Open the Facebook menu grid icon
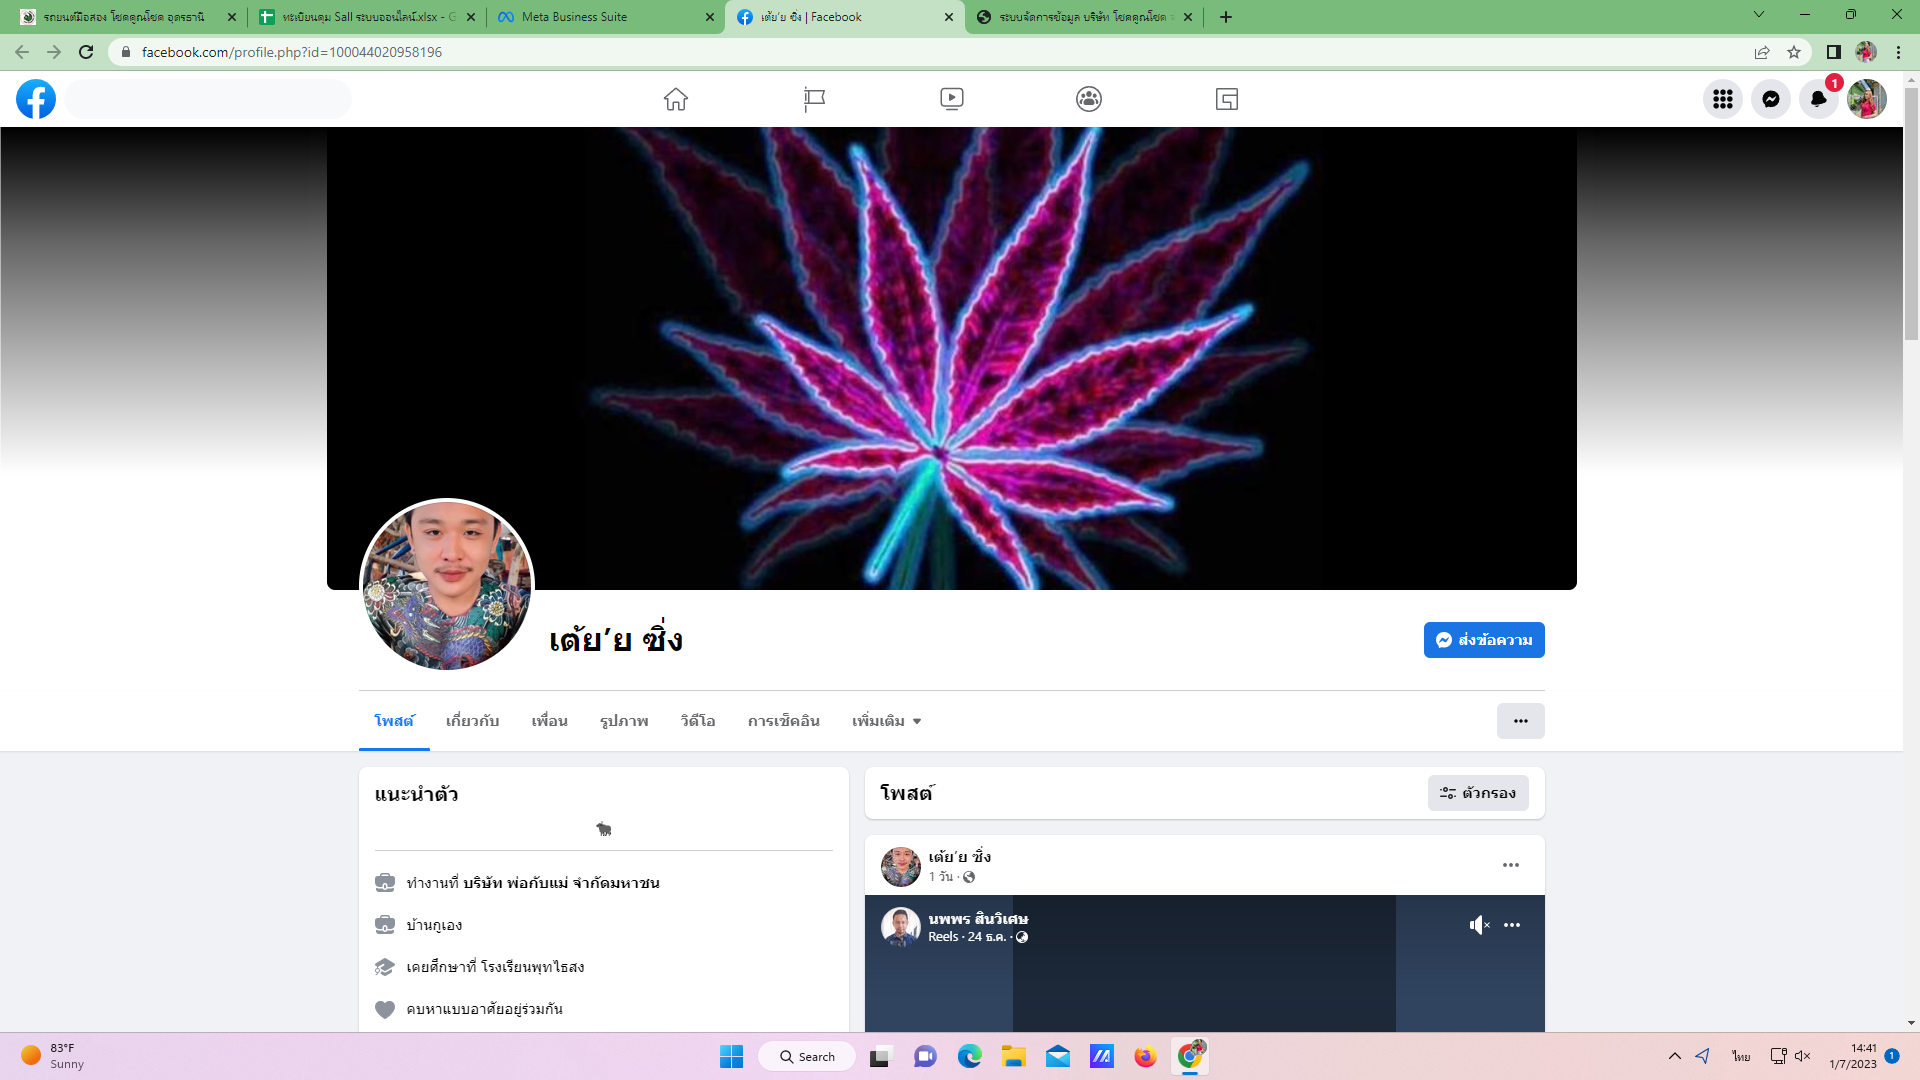Image resolution: width=1920 pixels, height=1080 pixels. [1722, 99]
